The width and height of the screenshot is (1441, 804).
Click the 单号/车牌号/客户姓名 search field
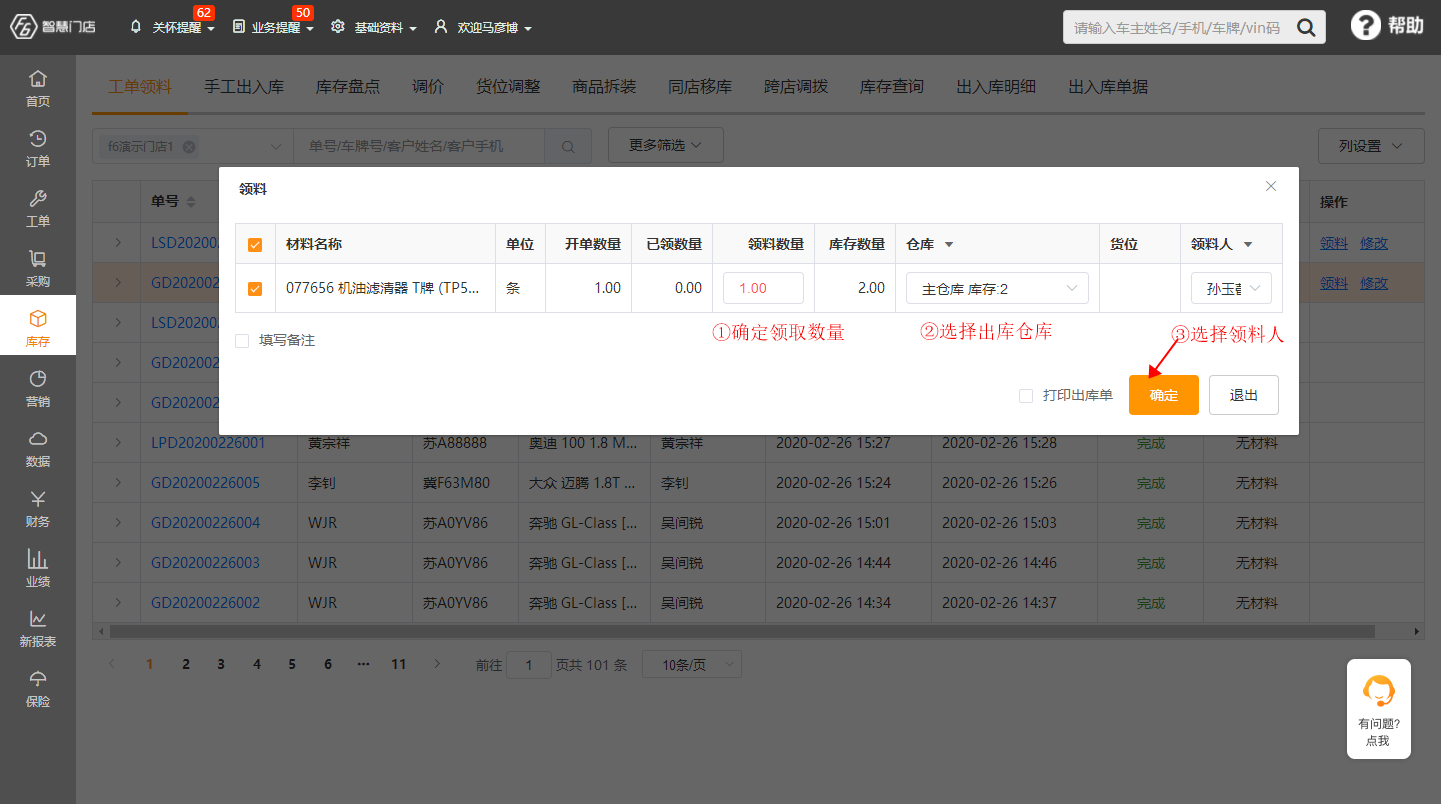419,146
